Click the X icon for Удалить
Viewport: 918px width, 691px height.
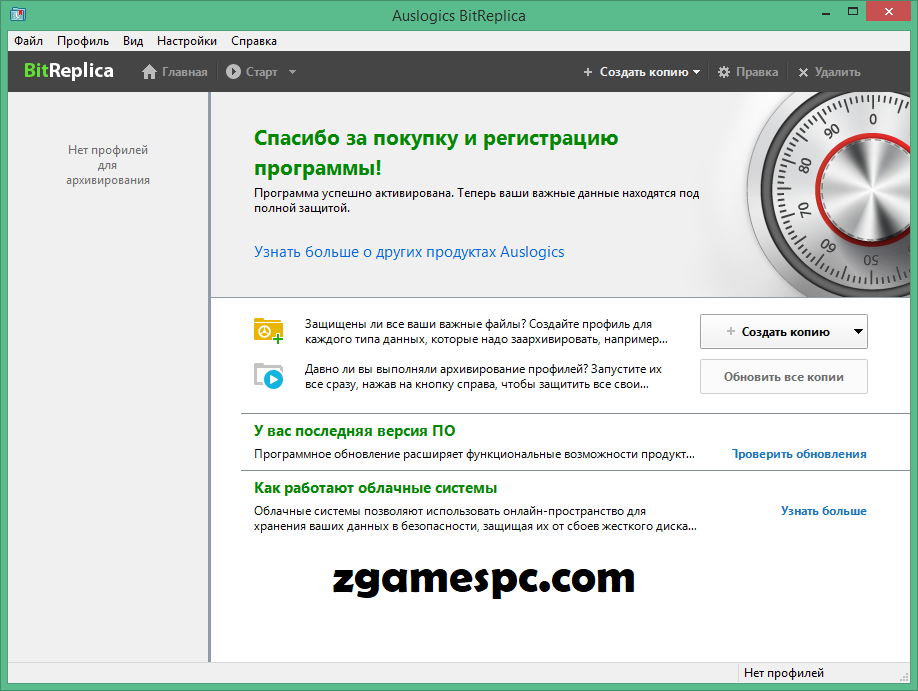coord(803,72)
